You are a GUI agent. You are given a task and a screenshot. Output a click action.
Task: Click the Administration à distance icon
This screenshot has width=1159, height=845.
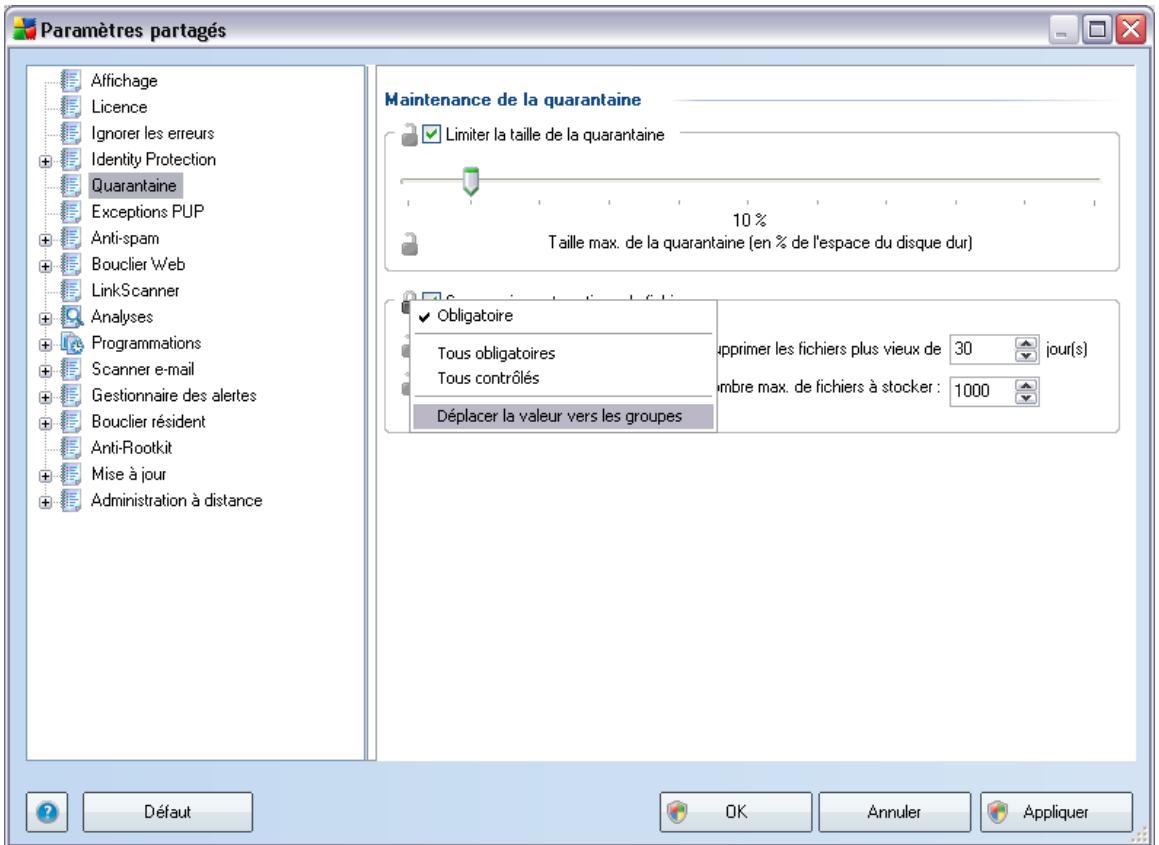pos(71,500)
